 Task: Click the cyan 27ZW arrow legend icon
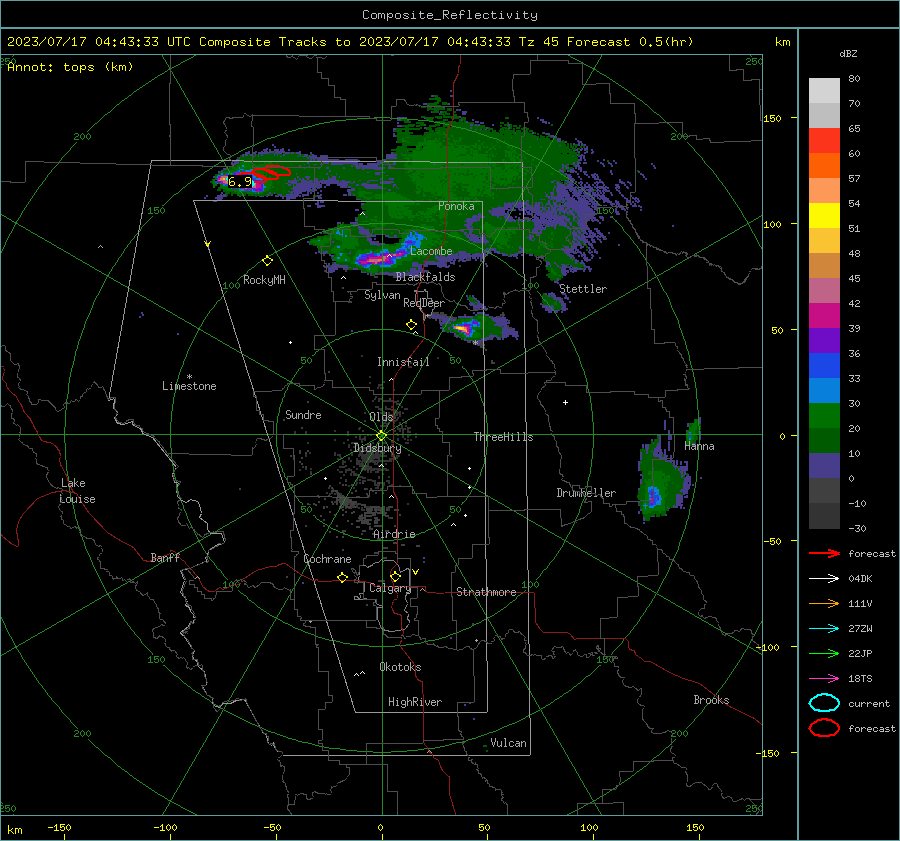[x=824, y=628]
